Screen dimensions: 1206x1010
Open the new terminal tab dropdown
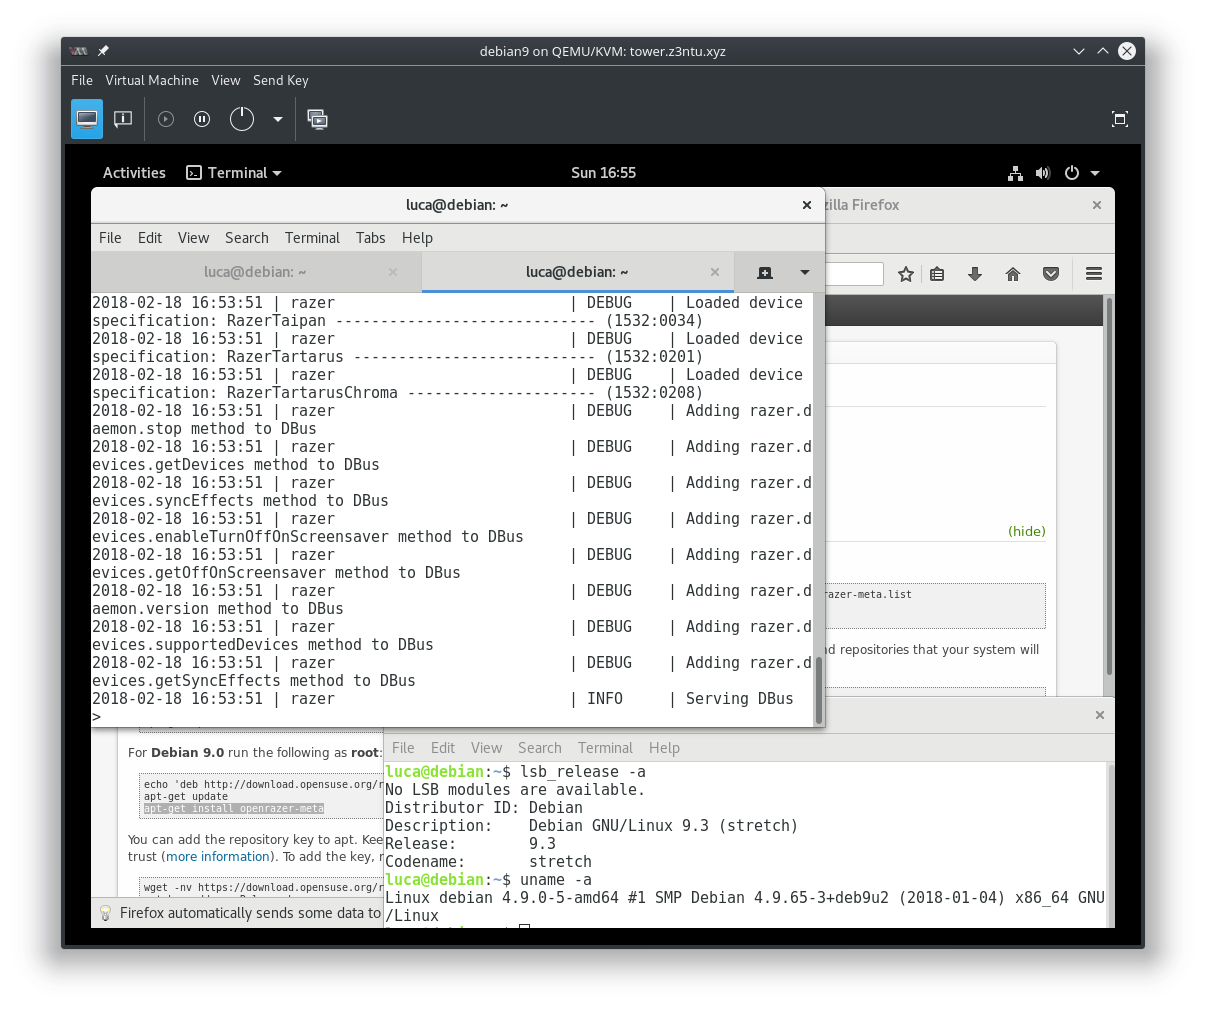click(x=804, y=272)
